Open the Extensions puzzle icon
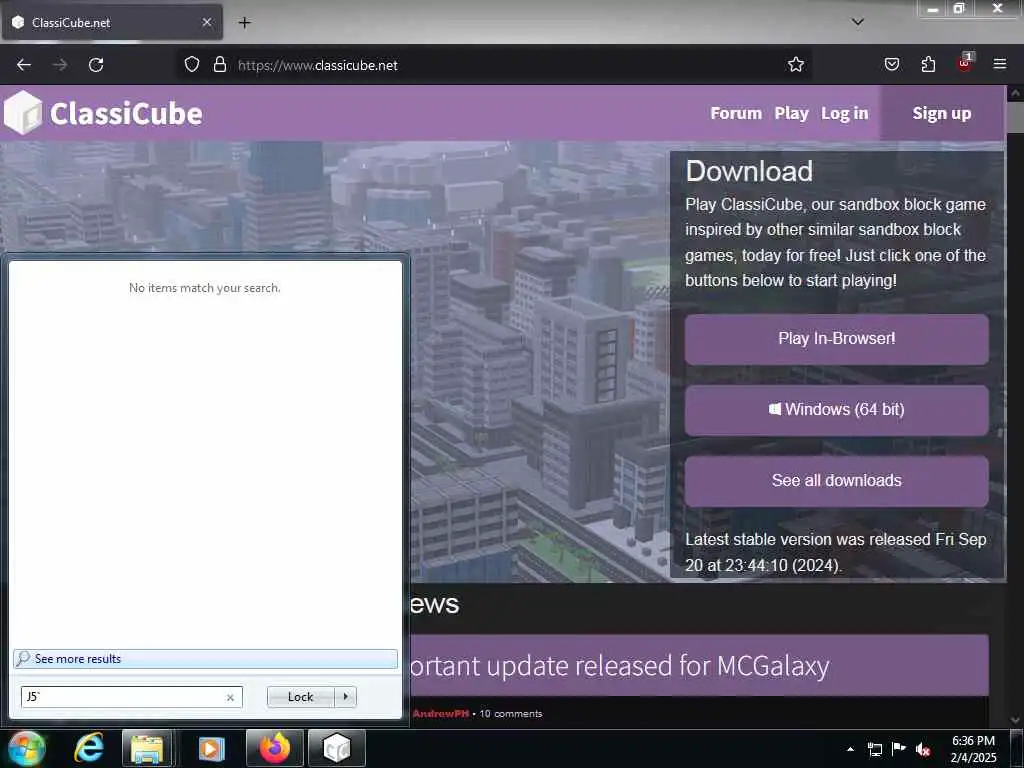Viewport: 1024px width, 768px height. pos(928,65)
